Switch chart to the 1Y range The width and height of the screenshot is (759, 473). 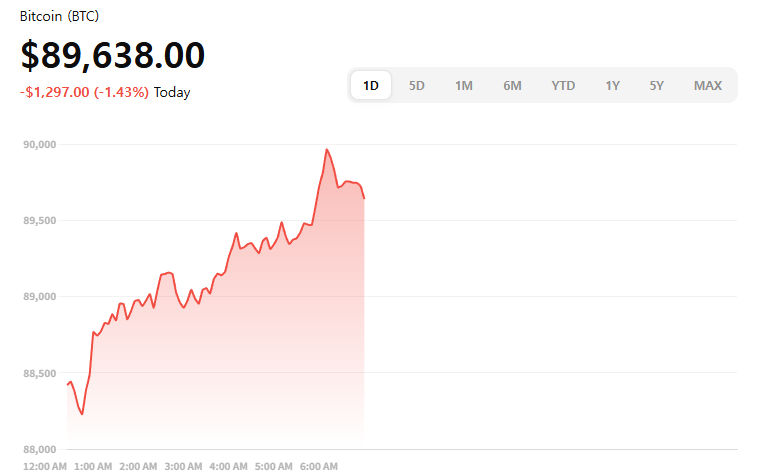[x=612, y=85]
